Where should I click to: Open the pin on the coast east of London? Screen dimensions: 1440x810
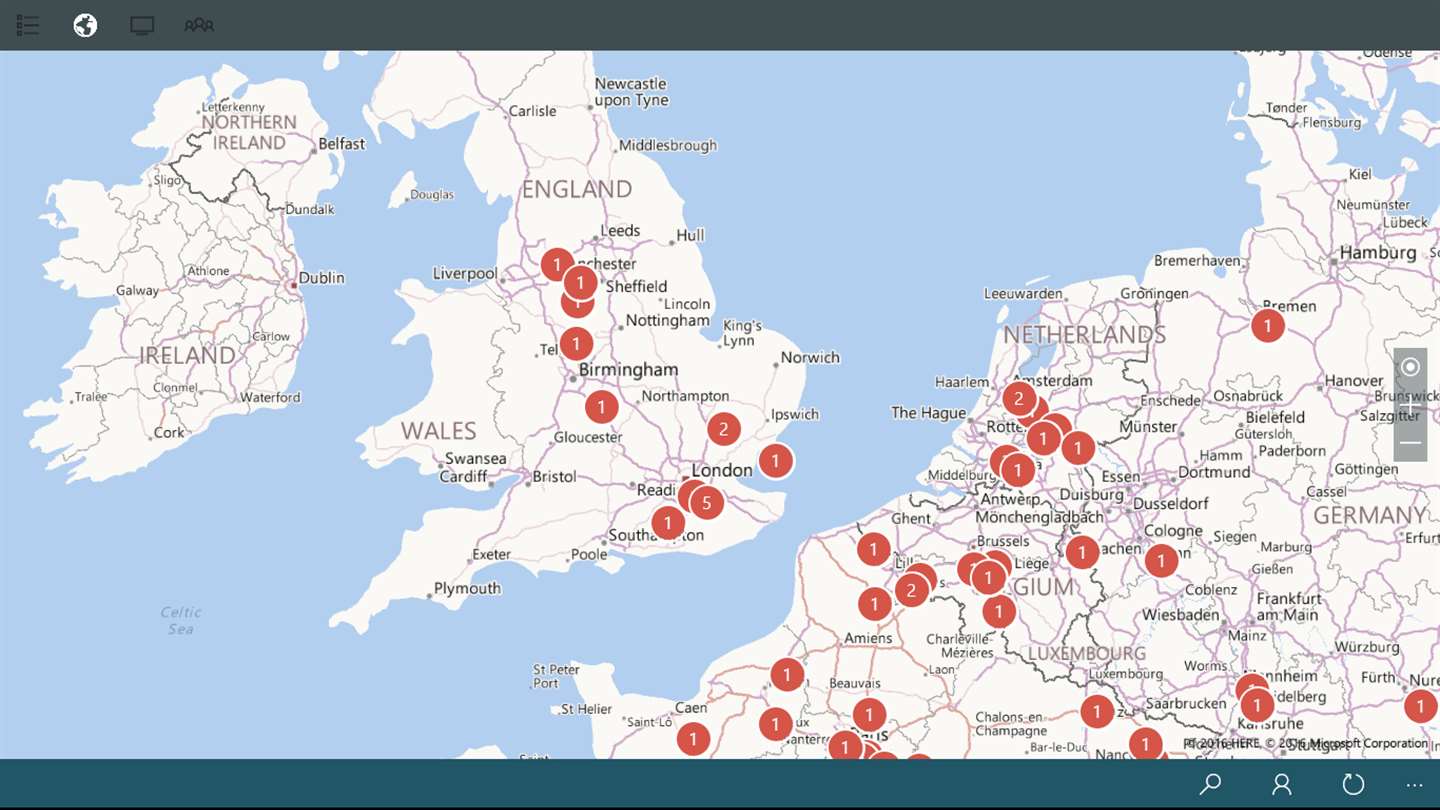(x=775, y=461)
